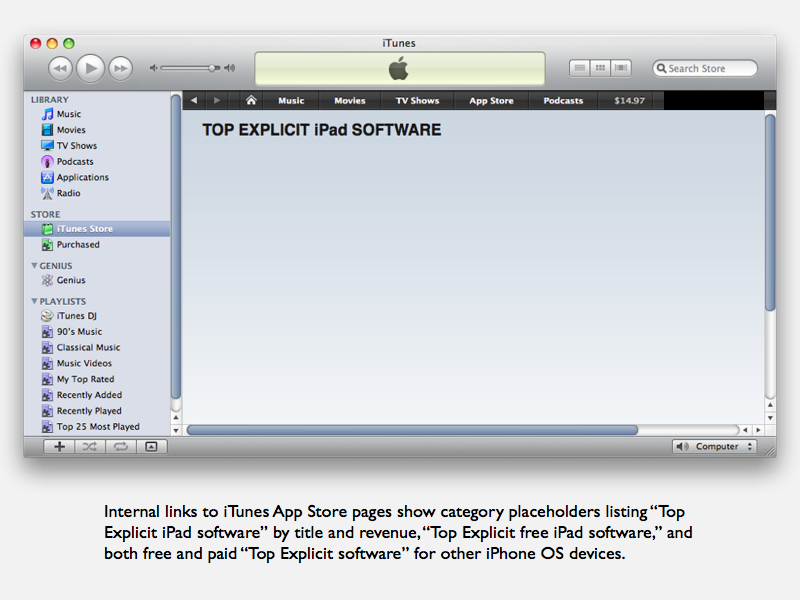The height and width of the screenshot is (600, 800).
Task: Open the Podcasts store tab
Action: [x=563, y=101]
